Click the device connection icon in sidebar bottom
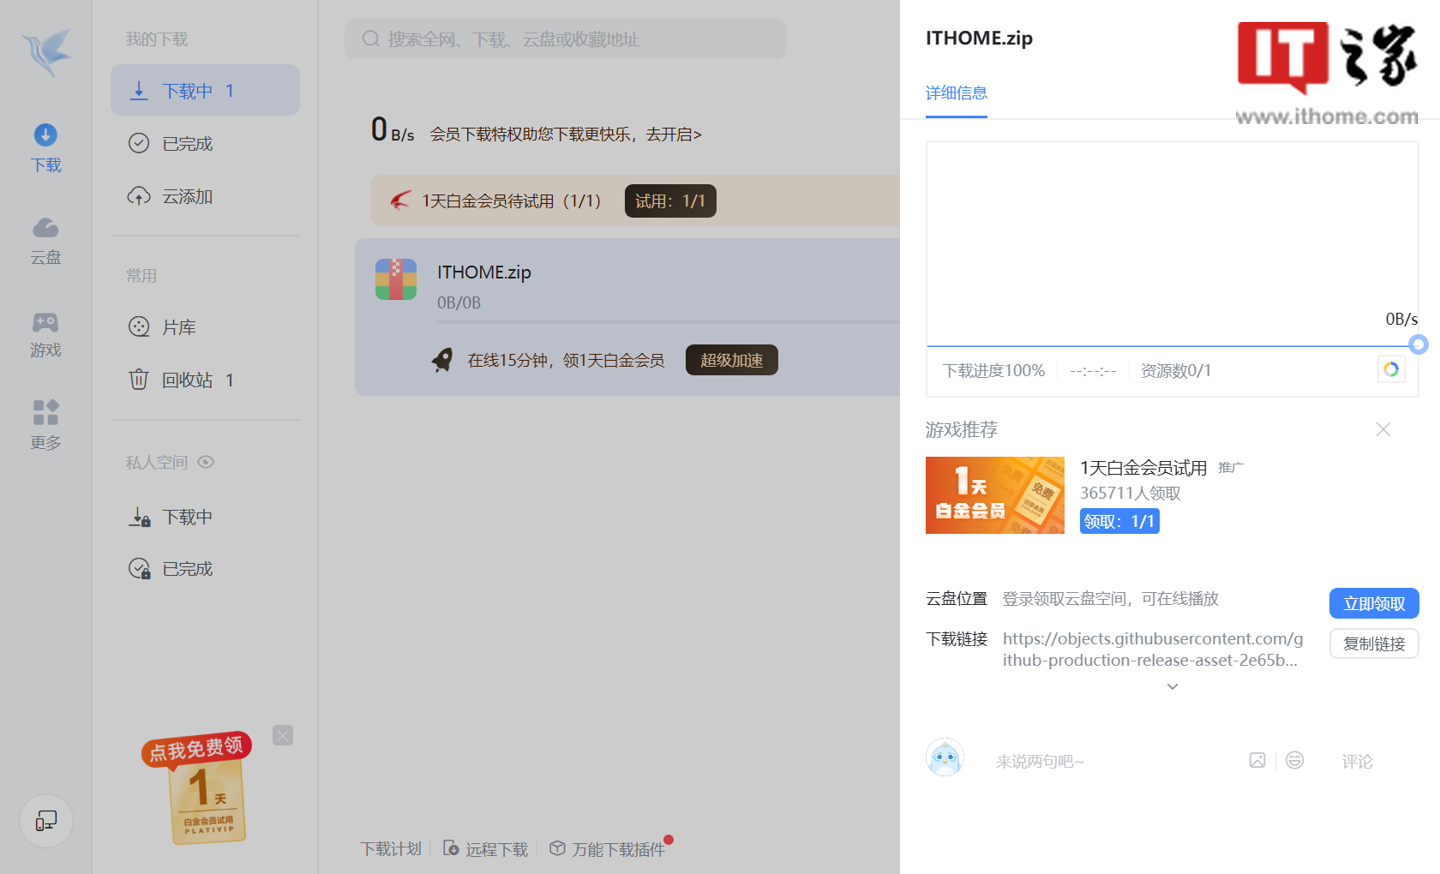Viewport: 1440px width, 874px height. (x=46, y=821)
